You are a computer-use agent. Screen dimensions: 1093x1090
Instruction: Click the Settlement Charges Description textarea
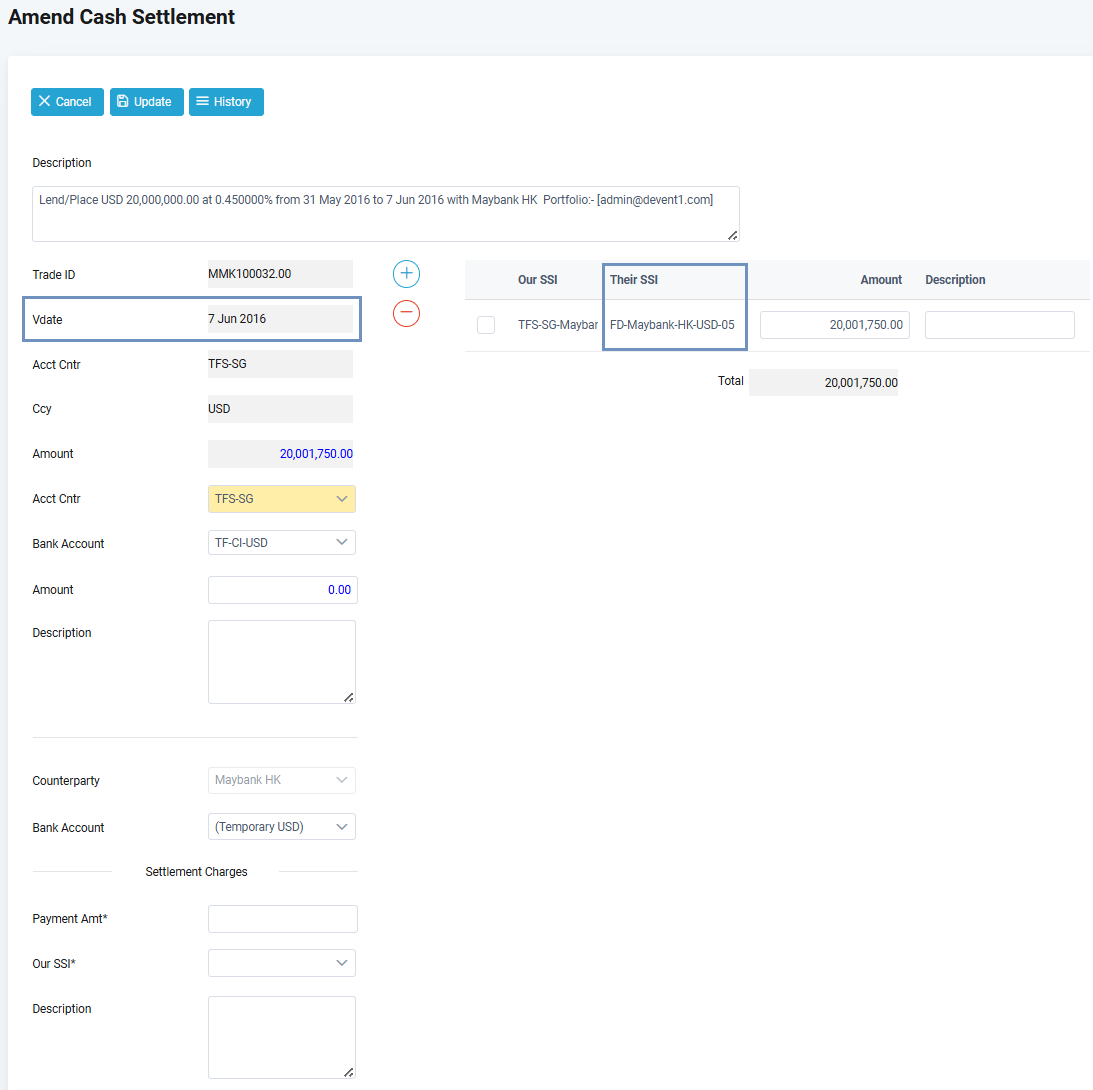(282, 1037)
